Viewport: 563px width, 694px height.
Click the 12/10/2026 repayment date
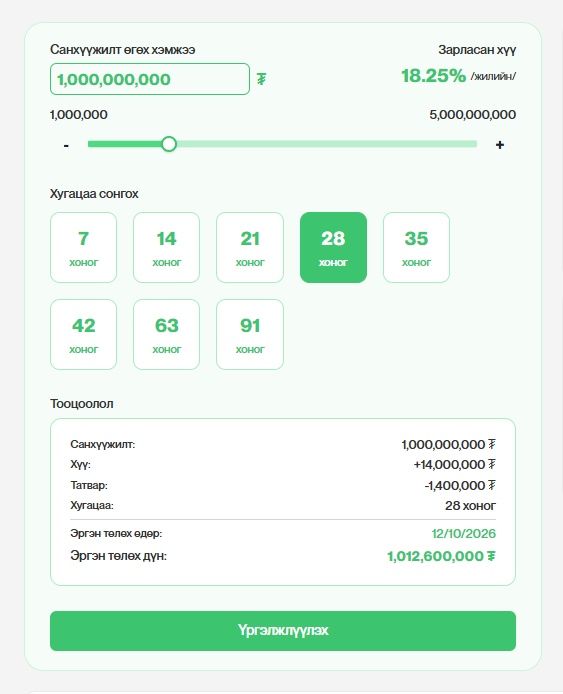pyautogui.click(x=463, y=533)
